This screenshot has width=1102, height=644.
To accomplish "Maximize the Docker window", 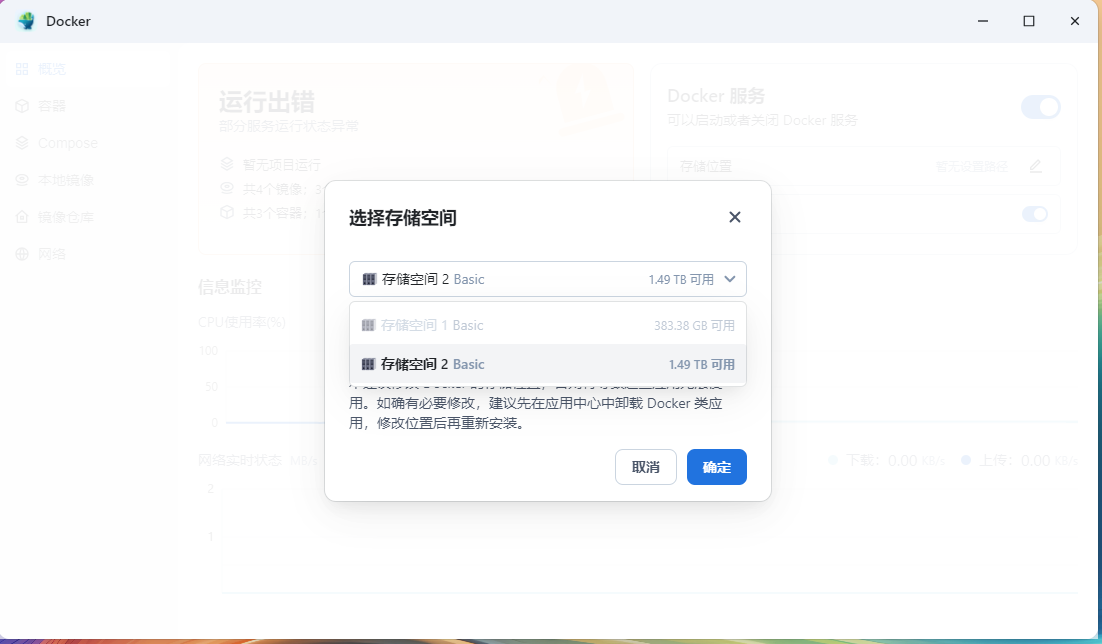I will (x=1029, y=21).
